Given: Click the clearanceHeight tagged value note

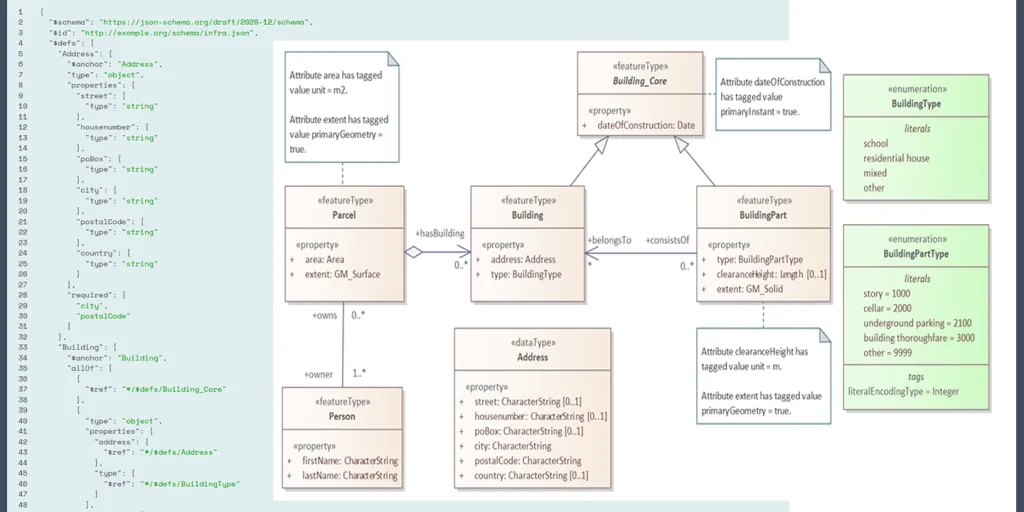Looking at the screenshot, I should point(762,374).
